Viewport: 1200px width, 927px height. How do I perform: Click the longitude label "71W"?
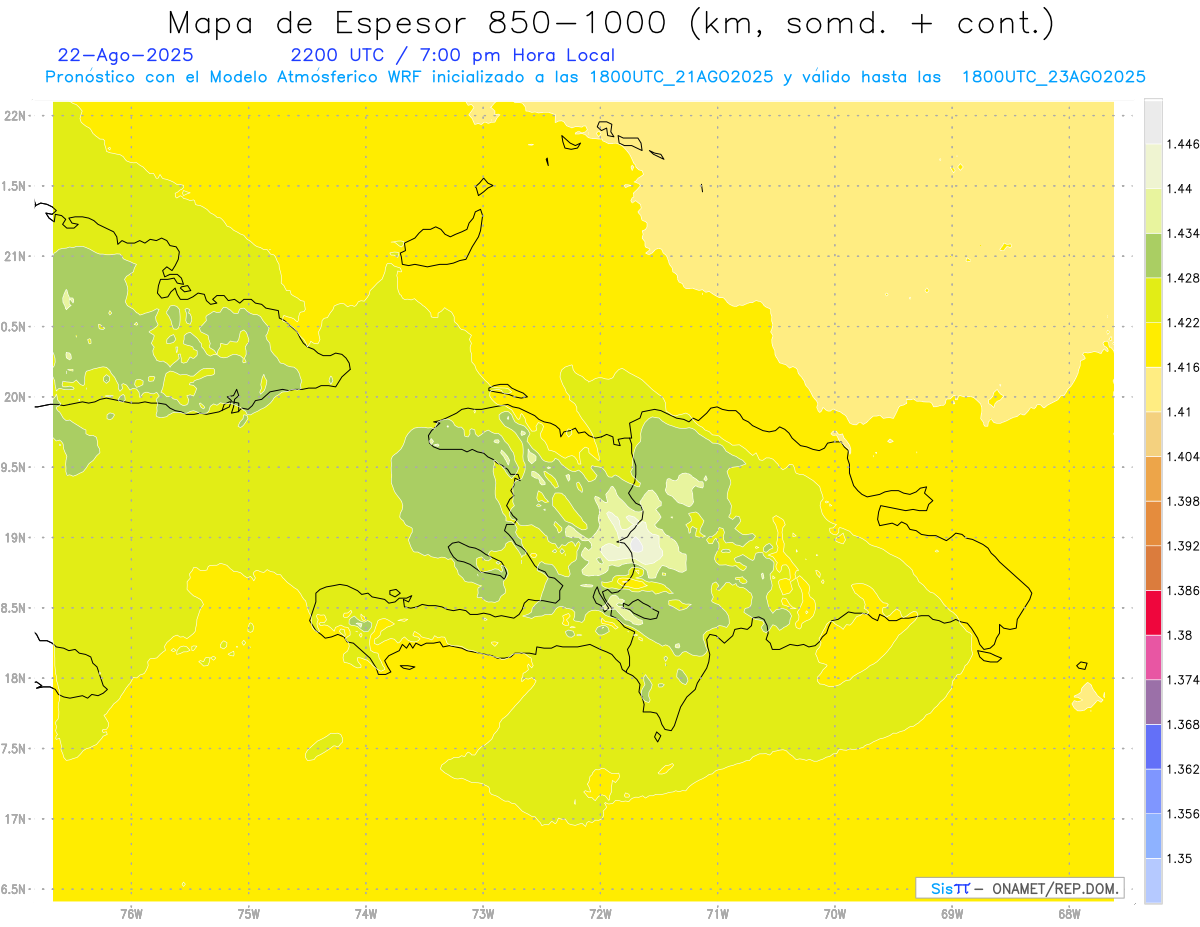pyautogui.click(x=717, y=914)
